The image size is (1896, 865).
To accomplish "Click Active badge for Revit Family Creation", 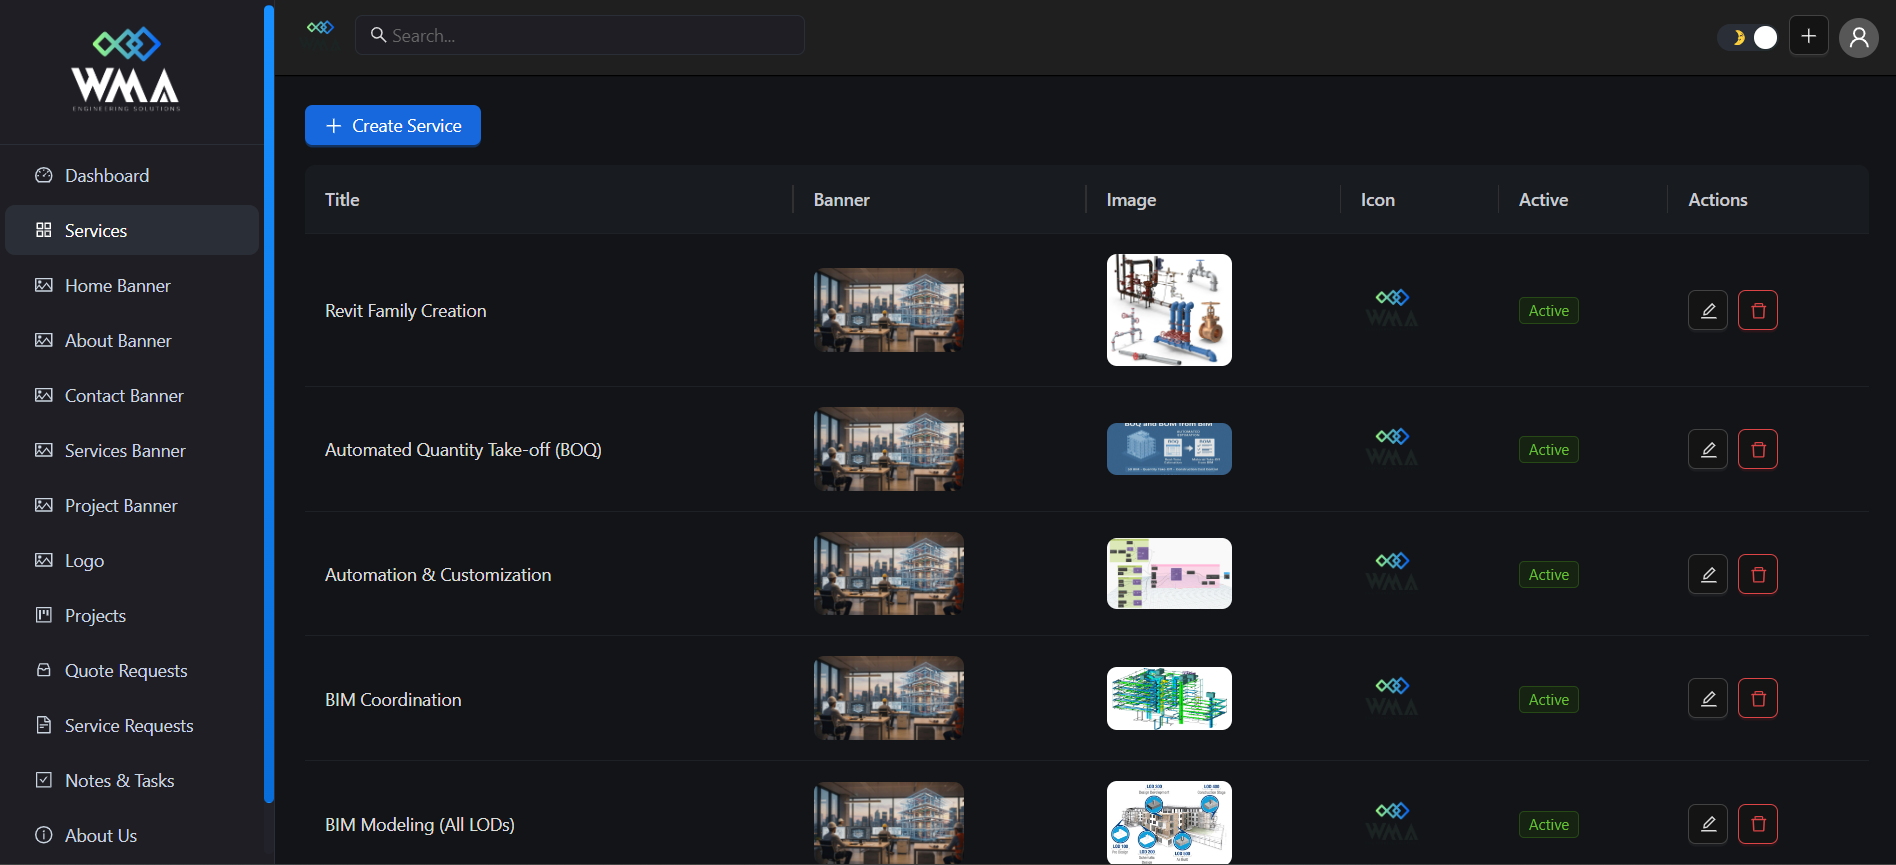I will (x=1548, y=311).
